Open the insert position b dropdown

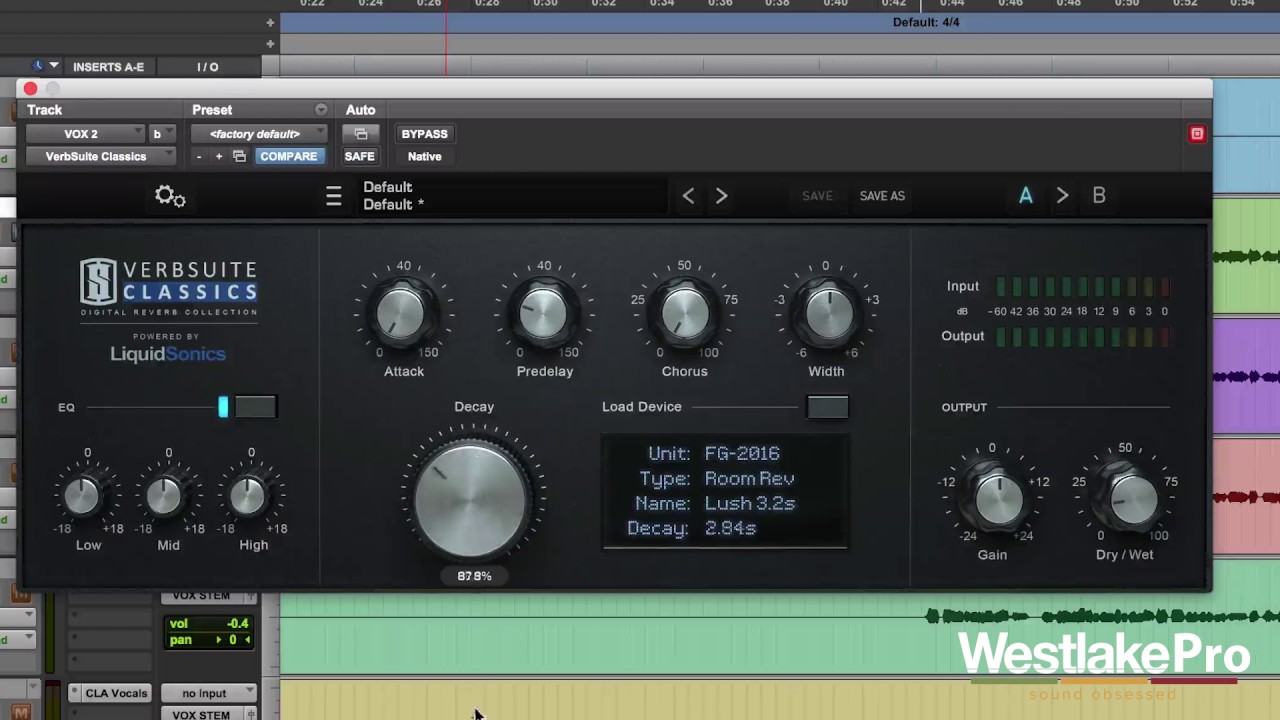coord(162,134)
